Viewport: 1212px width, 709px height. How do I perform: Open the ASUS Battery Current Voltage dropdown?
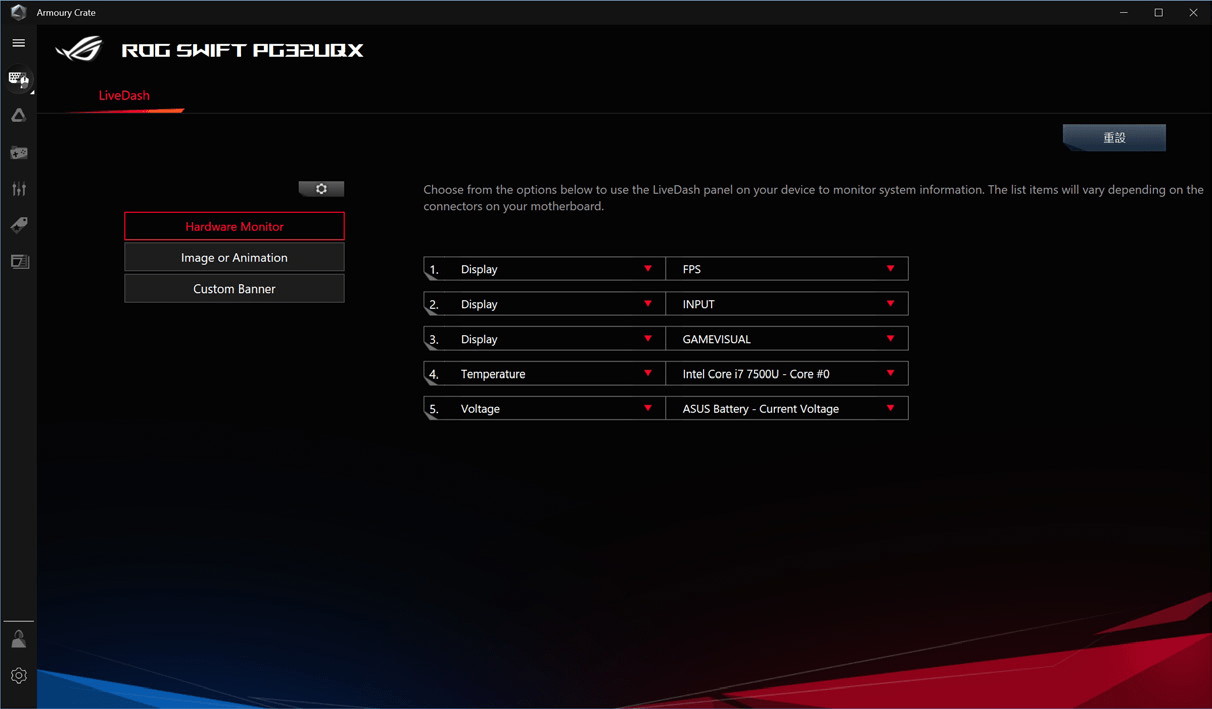pos(787,409)
